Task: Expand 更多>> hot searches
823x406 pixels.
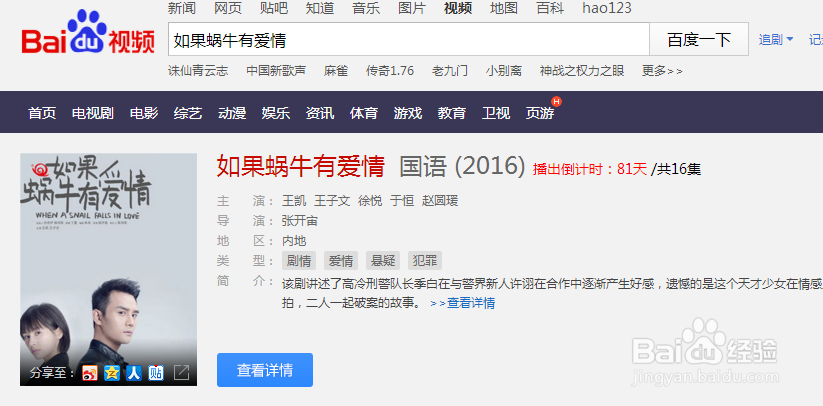Action: [662, 71]
